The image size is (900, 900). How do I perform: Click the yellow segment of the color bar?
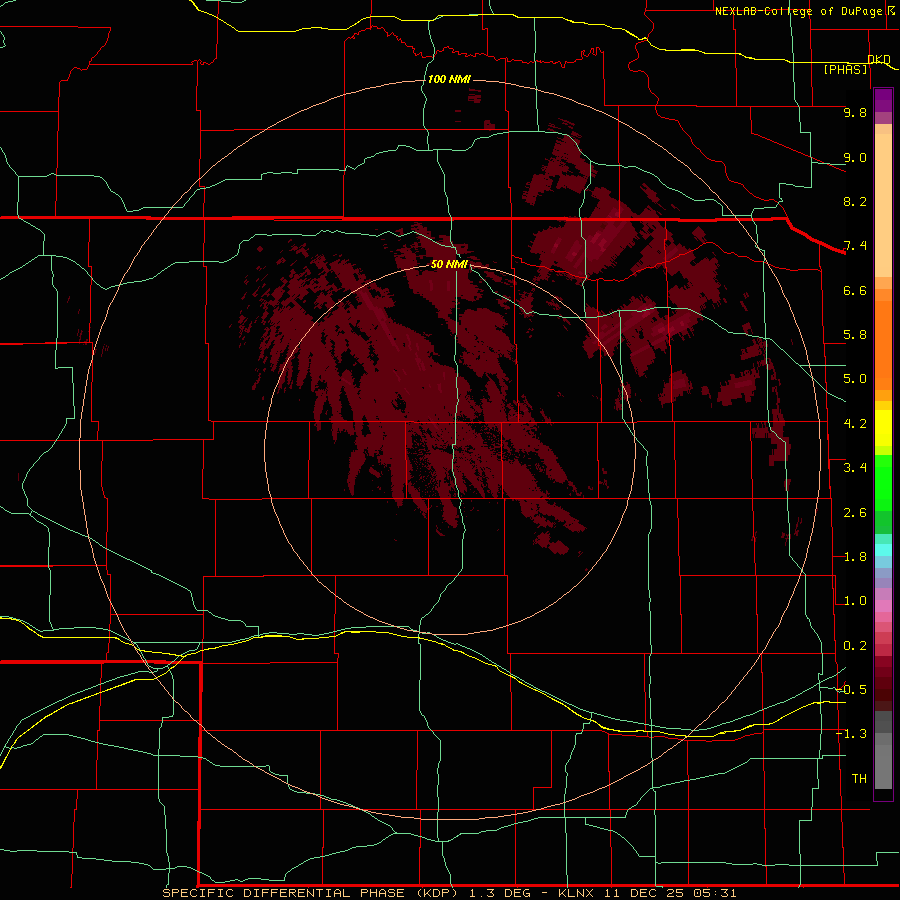pyautogui.click(x=883, y=428)
